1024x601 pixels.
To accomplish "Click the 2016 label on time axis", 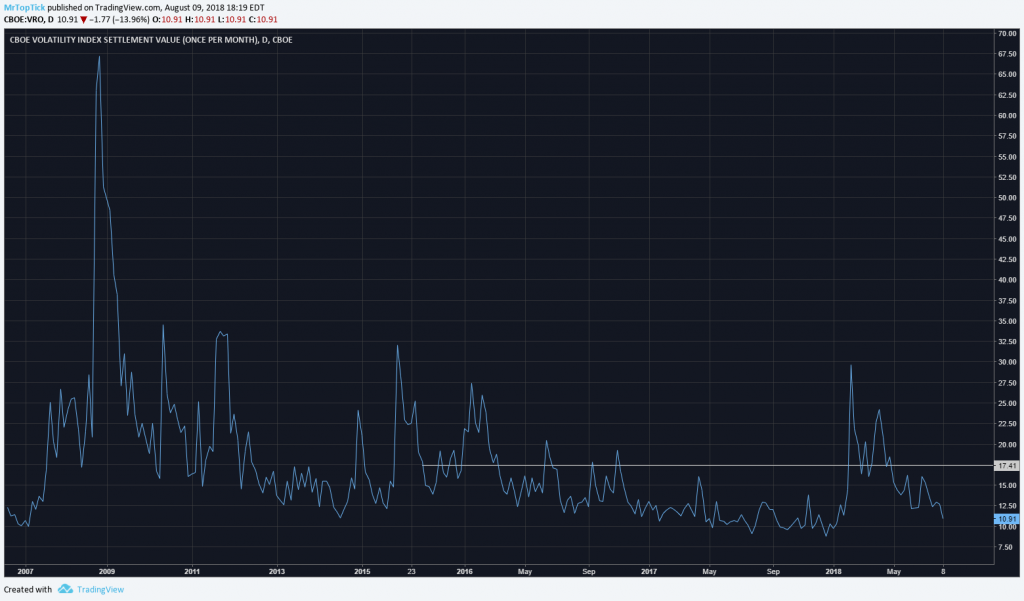I will click(x=464, y=571).
